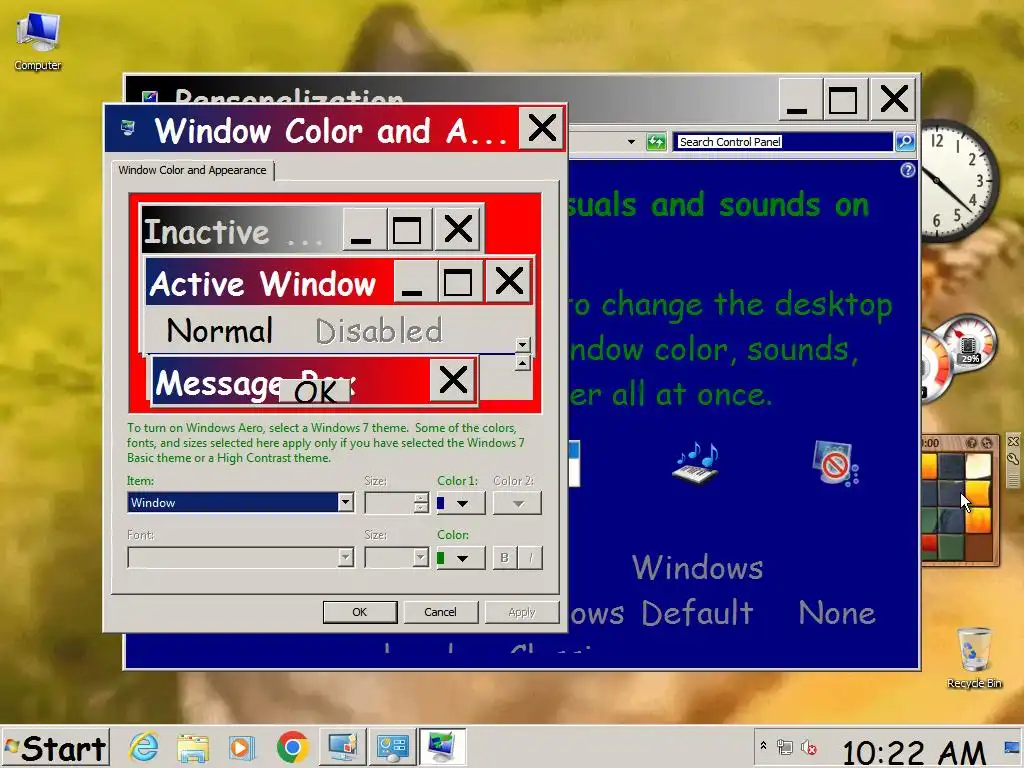Screen dimensions: 1024x768
Task: Open the Control Panel taskbar icon
Action: point(392,748)
